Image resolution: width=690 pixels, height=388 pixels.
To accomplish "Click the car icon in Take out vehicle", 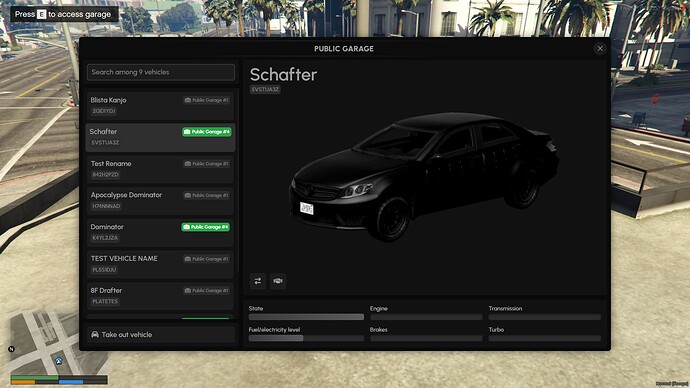I will click(95, 335).
